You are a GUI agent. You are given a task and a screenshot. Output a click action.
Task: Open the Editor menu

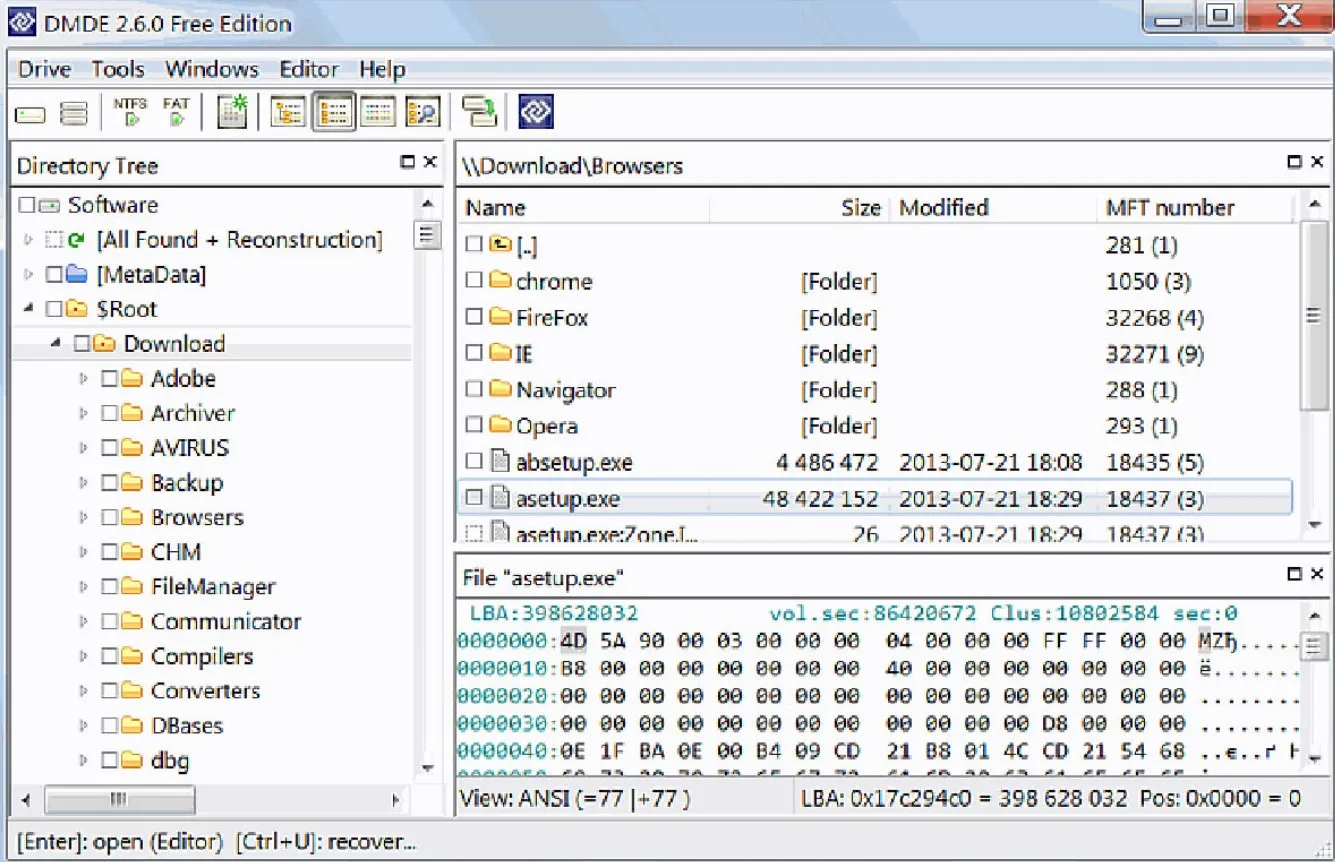(308, 69)
